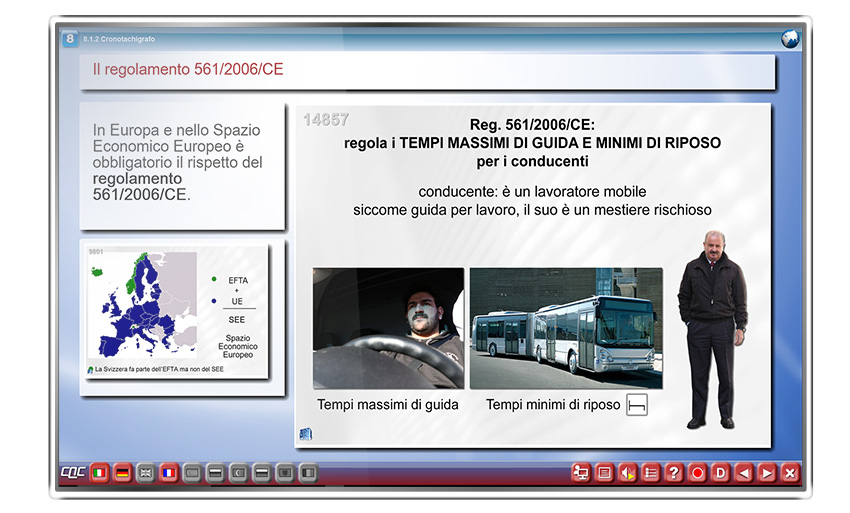
Task: Click the driver at steering wheel photo
Action: click(389, 328)
